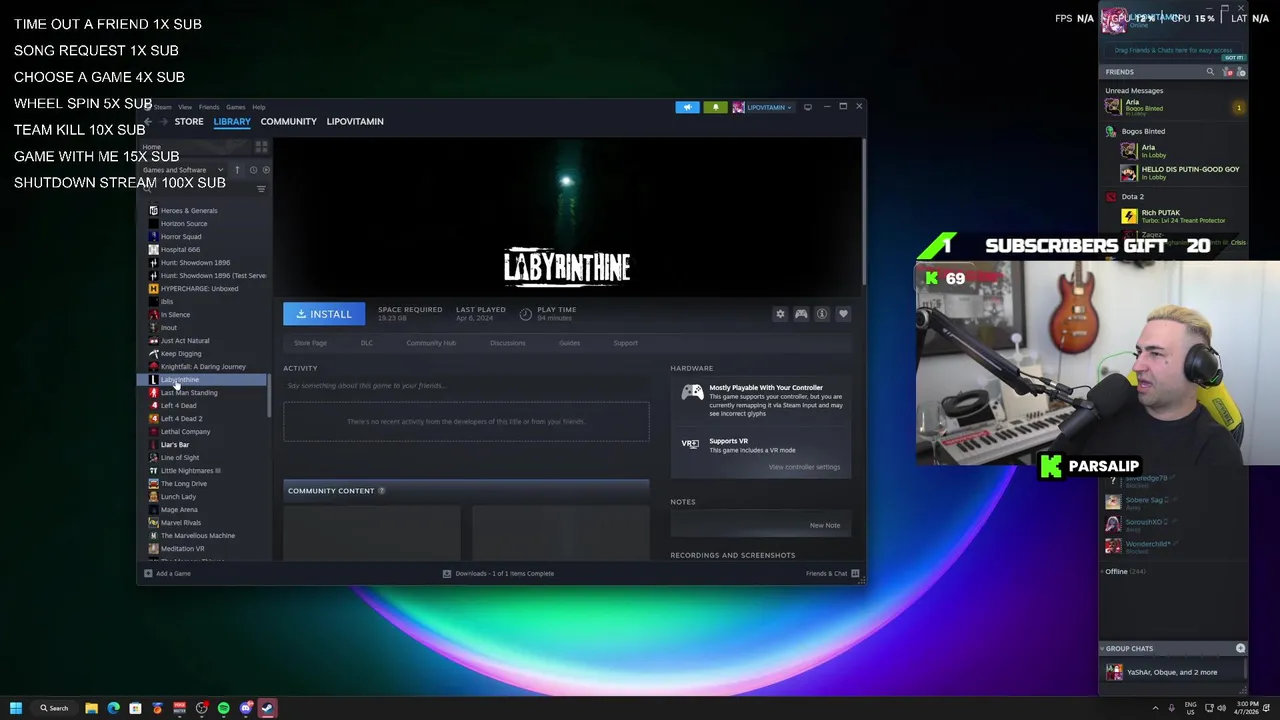Open the advanced library filter icon
Screen dimensions: 1280x720
click(261, 189)
